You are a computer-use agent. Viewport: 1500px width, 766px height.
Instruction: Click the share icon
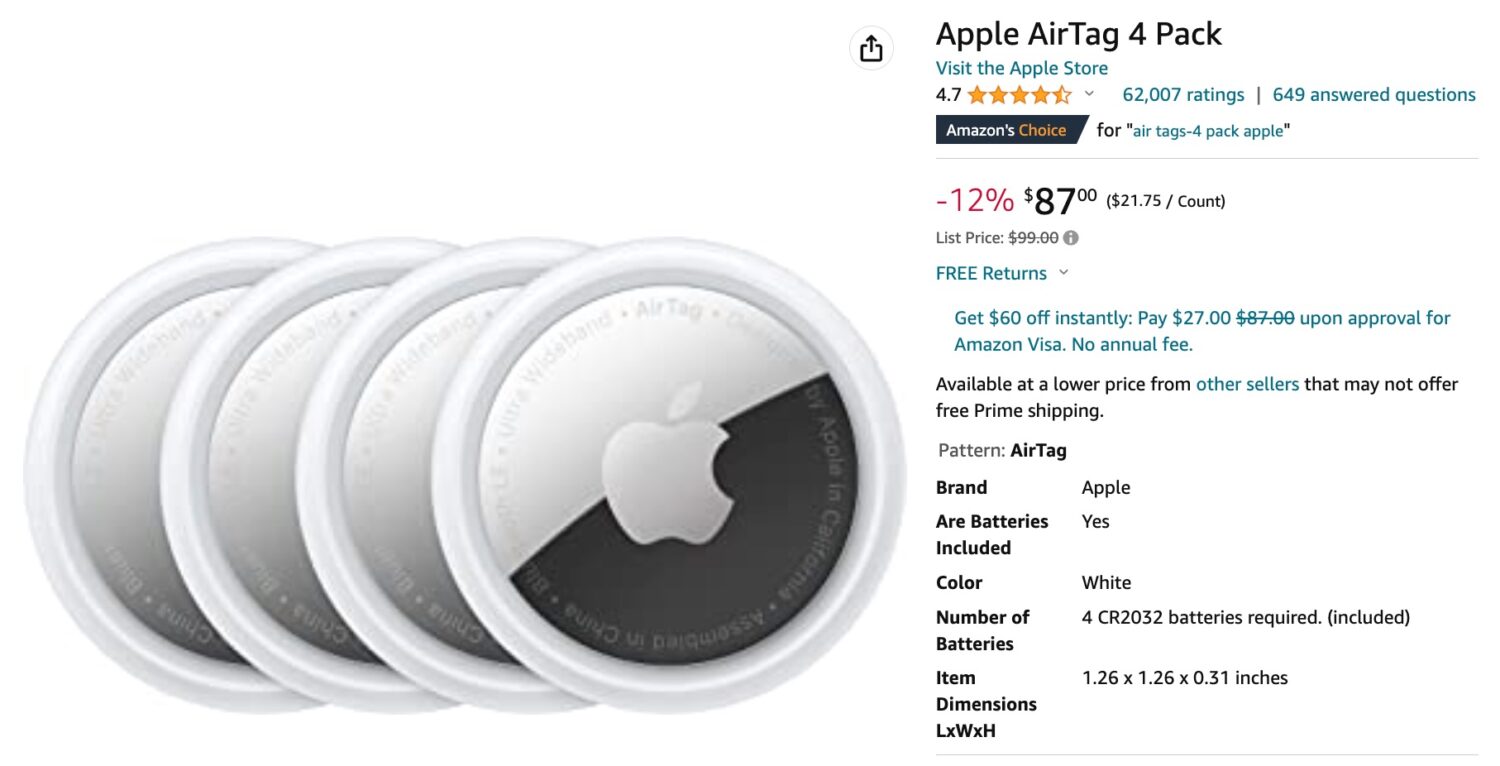point(874,47)
